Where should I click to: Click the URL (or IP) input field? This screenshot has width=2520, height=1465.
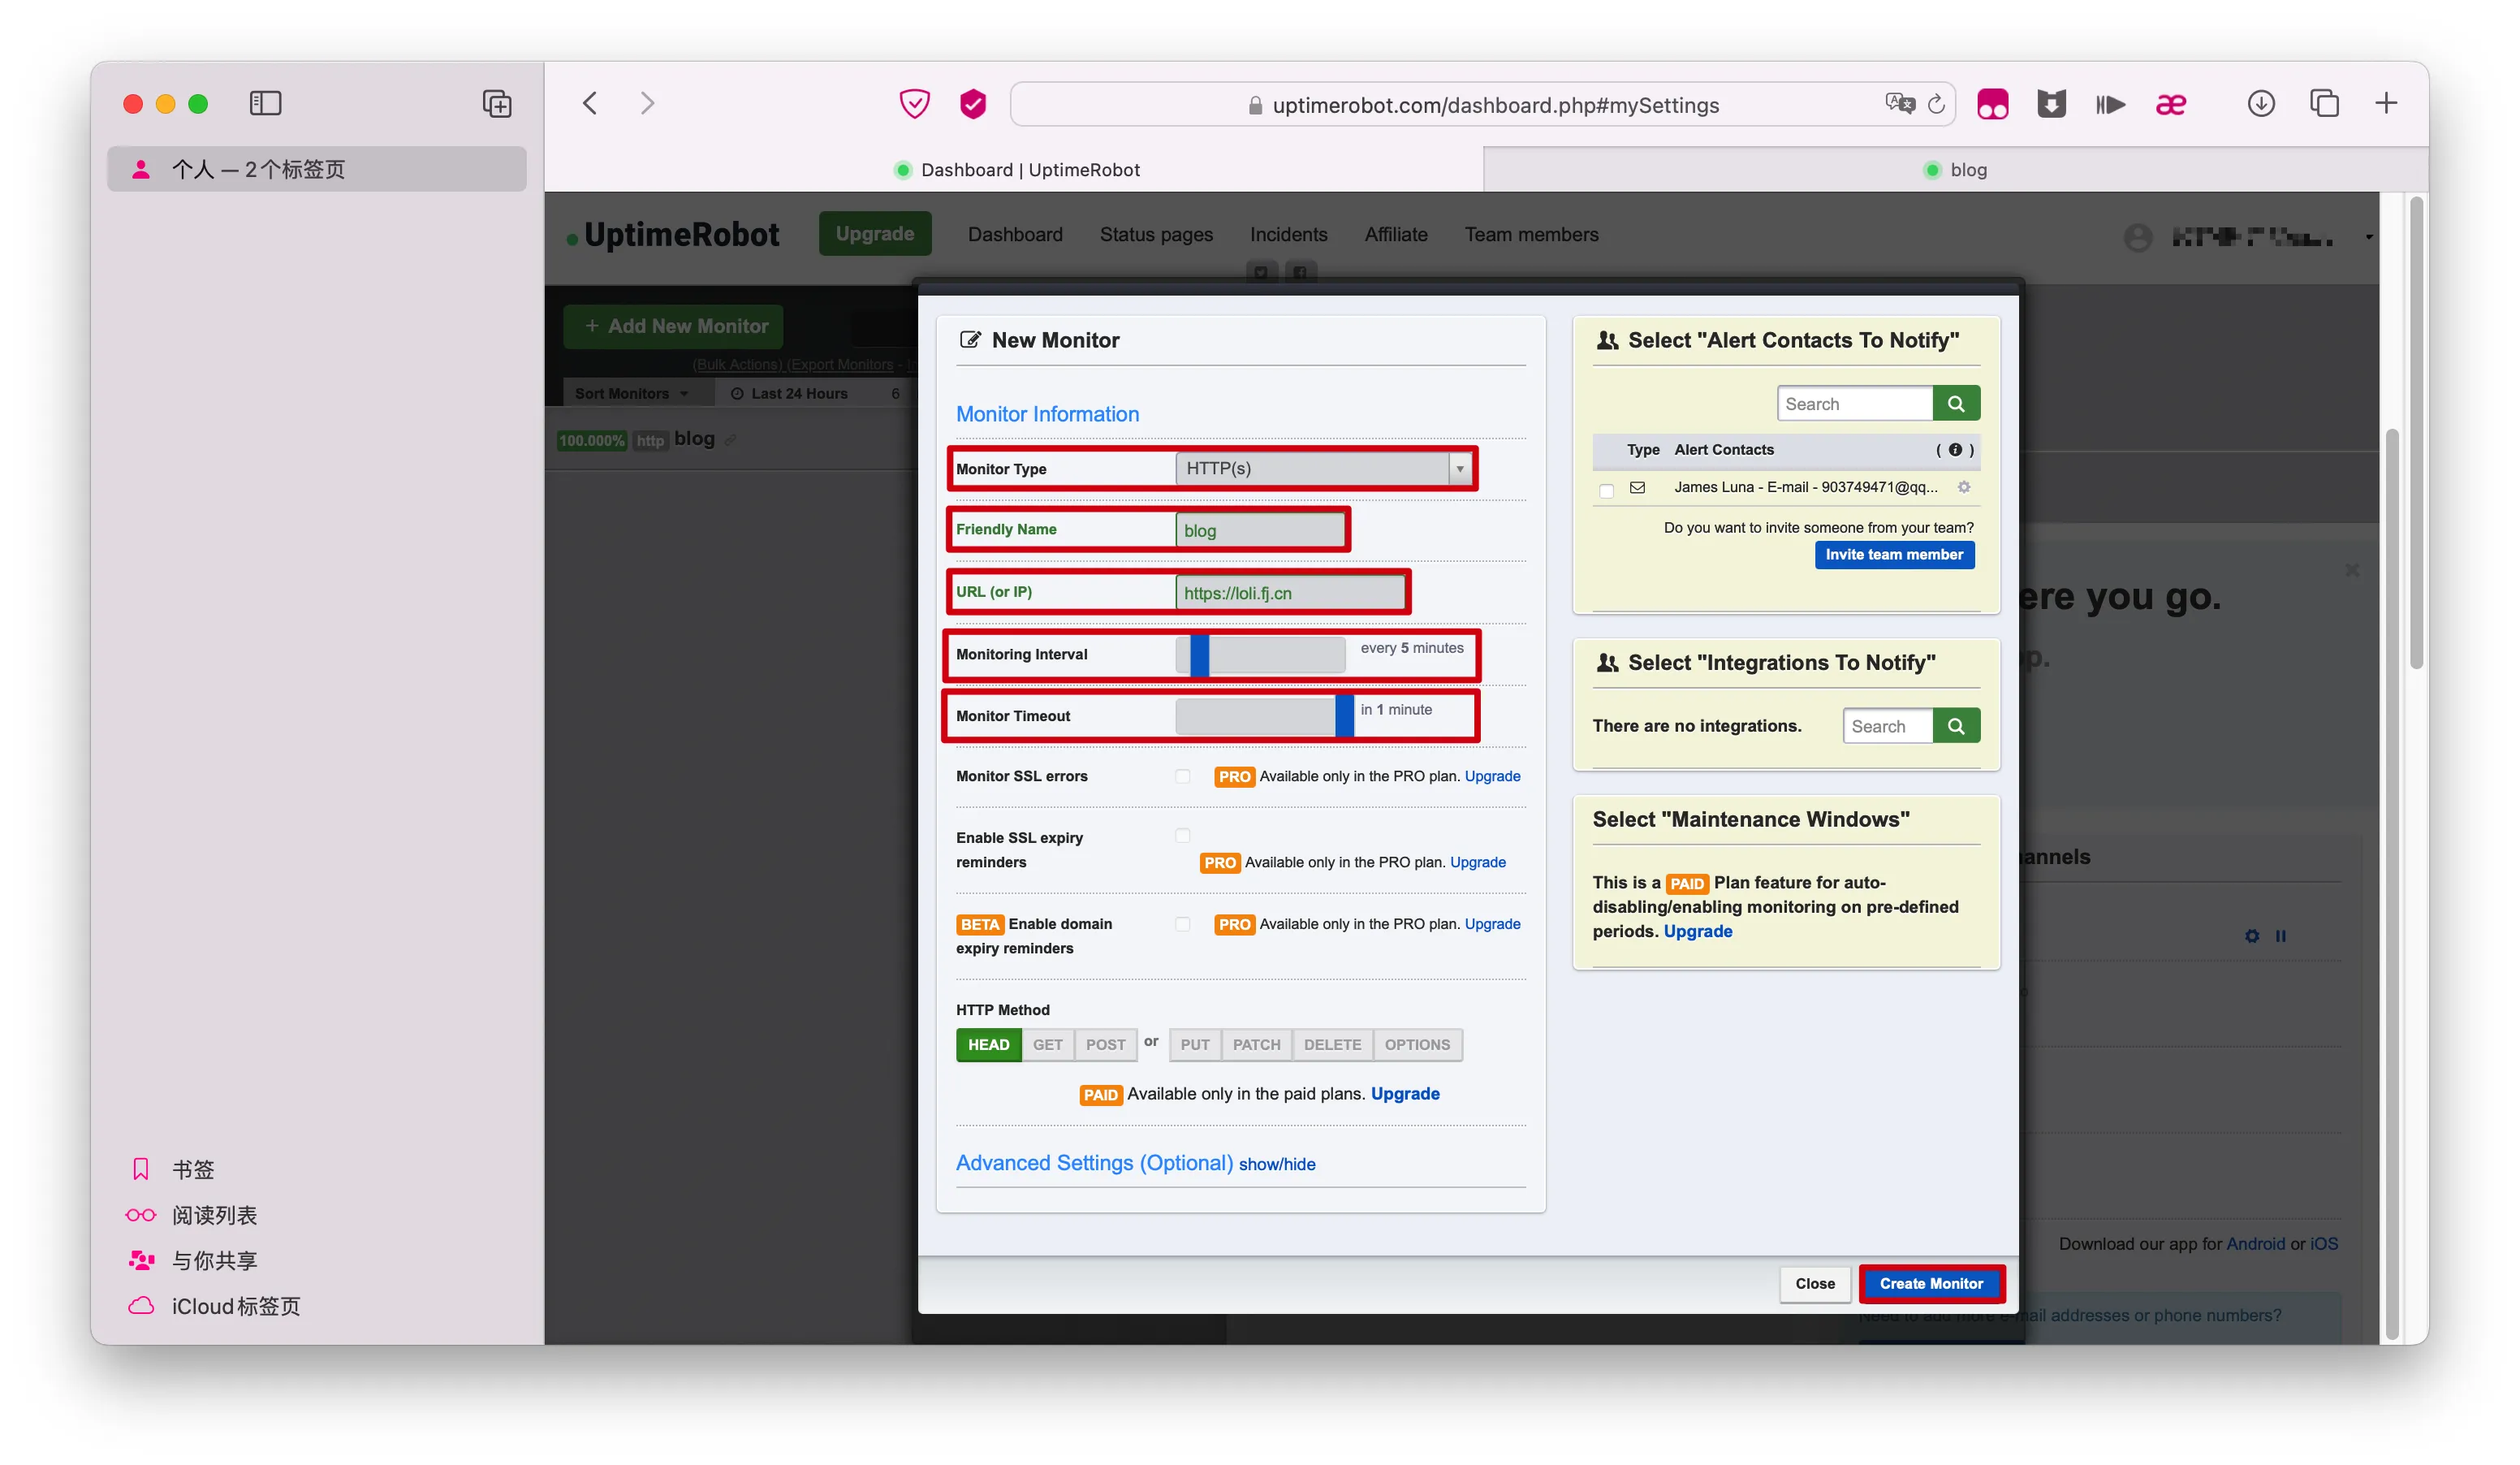[x=1290, y=593]
